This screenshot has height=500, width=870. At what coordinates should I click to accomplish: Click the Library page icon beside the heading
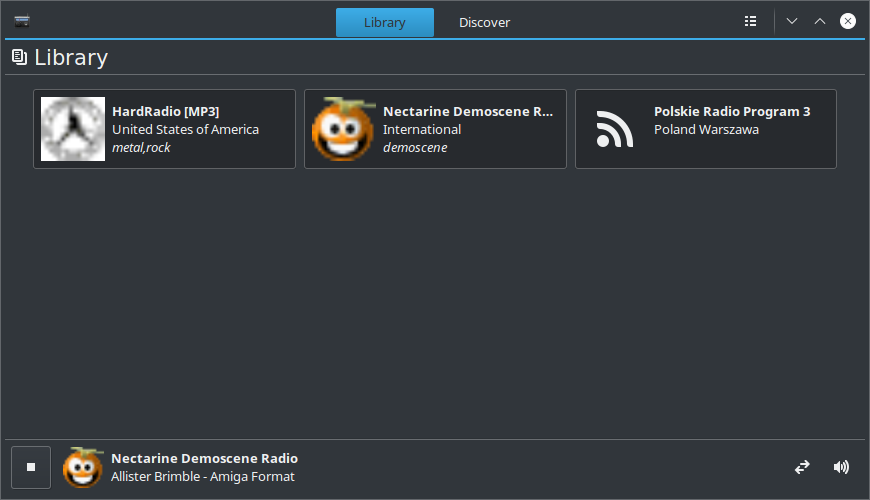pos(19,57)
